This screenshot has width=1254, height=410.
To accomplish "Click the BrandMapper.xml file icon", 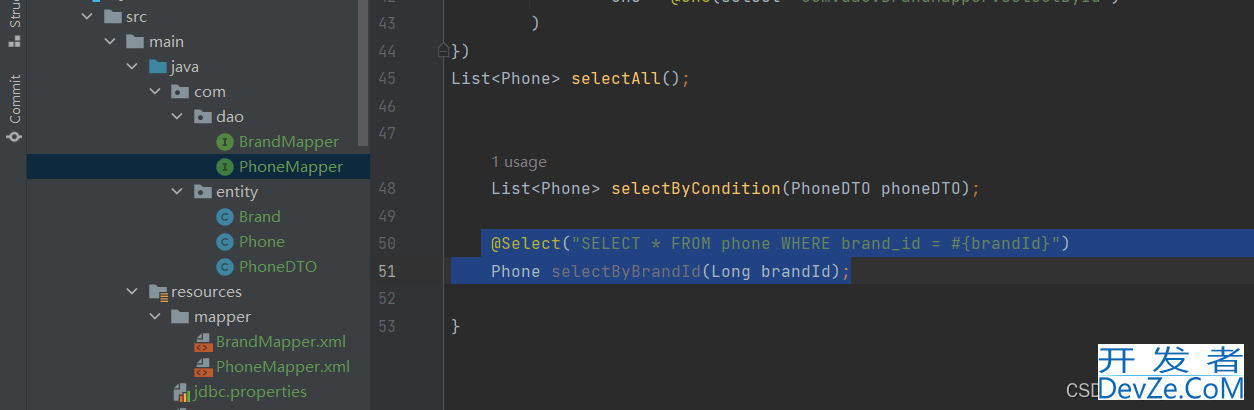I will pos(203,342).
